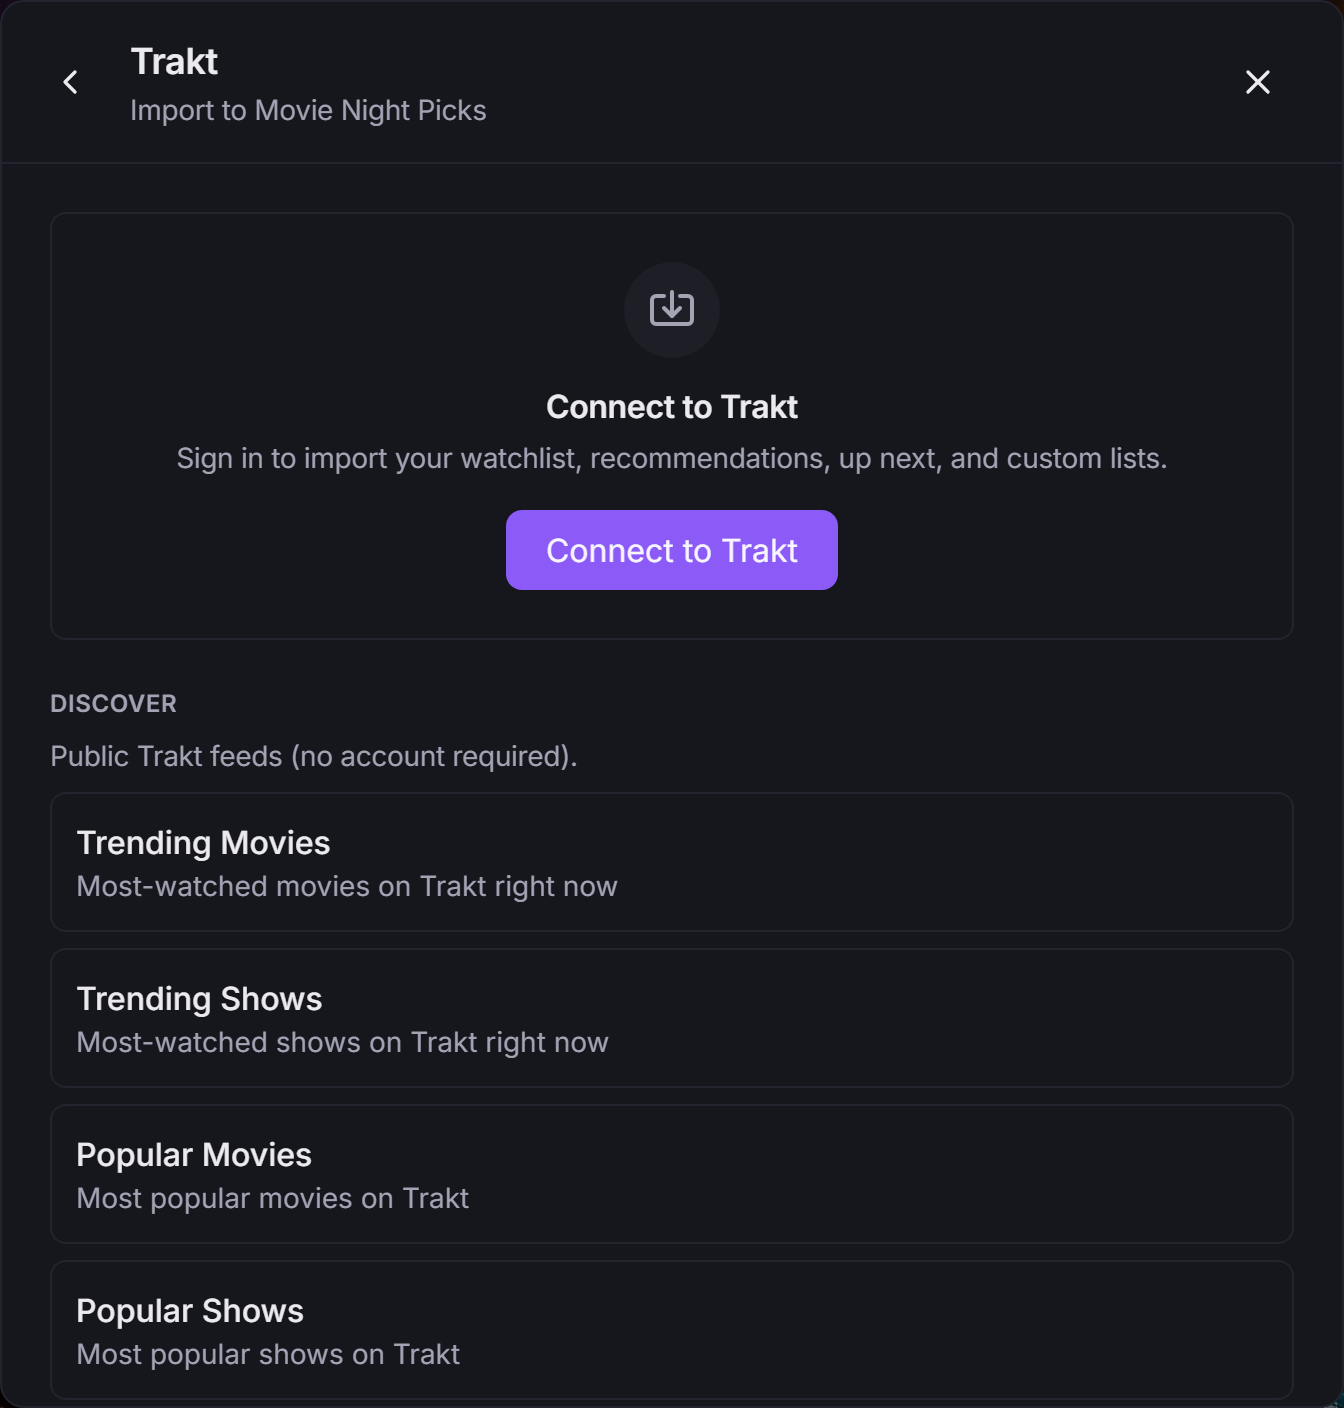Click the sign-in watchlist description text
The width and height of the screenshot is (1344, 1408).
672,458
